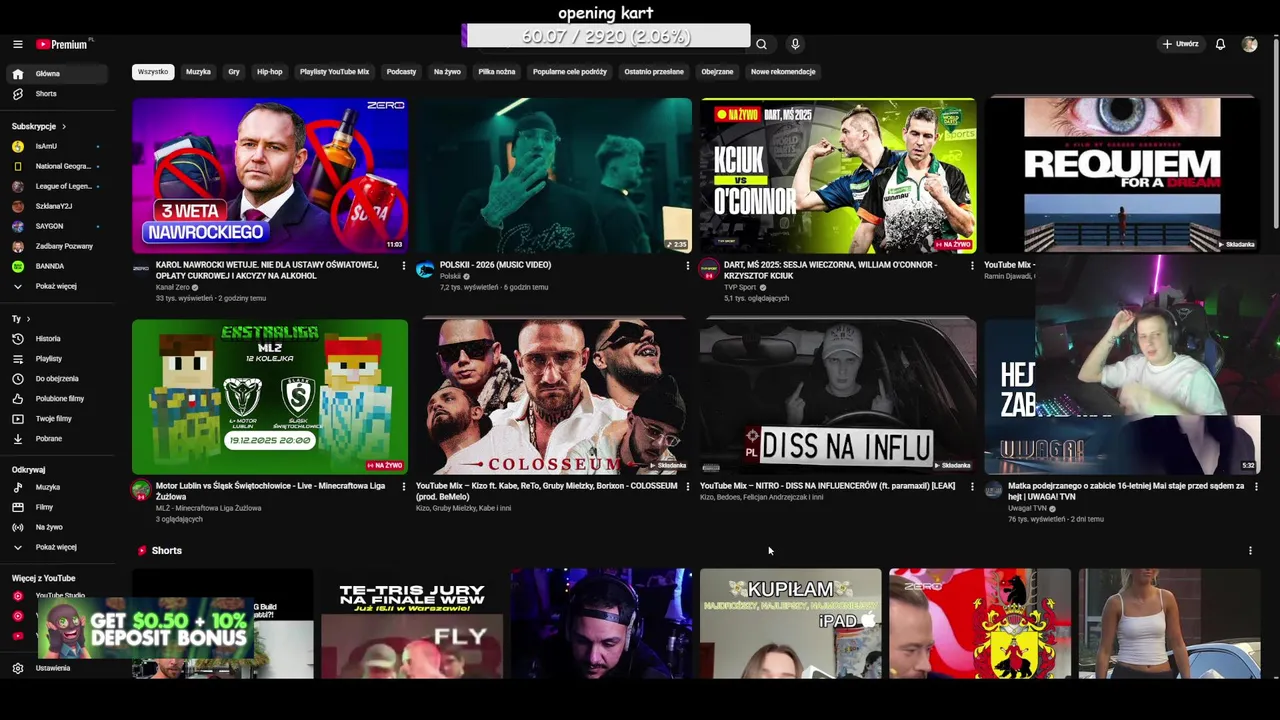1280x720 pixels.
Task: Open Kciuk vs O'Connor darts thumbnail
Action: tap(838, 175)
